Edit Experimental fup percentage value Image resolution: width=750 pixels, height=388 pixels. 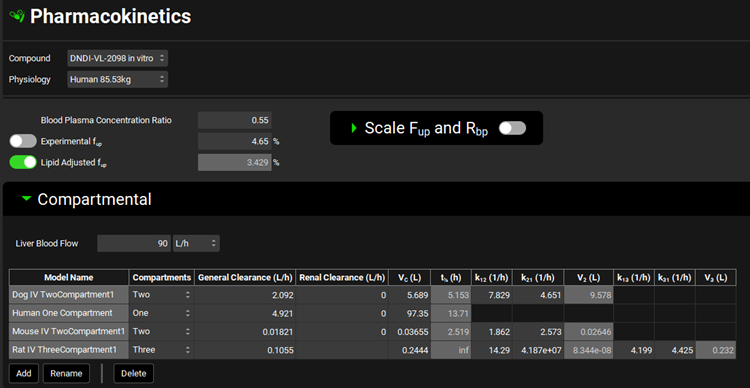[x=235, y=141]
